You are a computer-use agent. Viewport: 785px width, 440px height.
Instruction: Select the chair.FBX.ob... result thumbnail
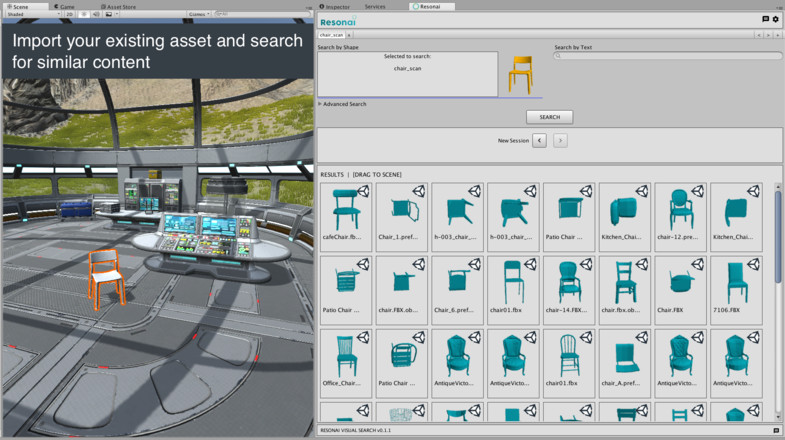402,290
